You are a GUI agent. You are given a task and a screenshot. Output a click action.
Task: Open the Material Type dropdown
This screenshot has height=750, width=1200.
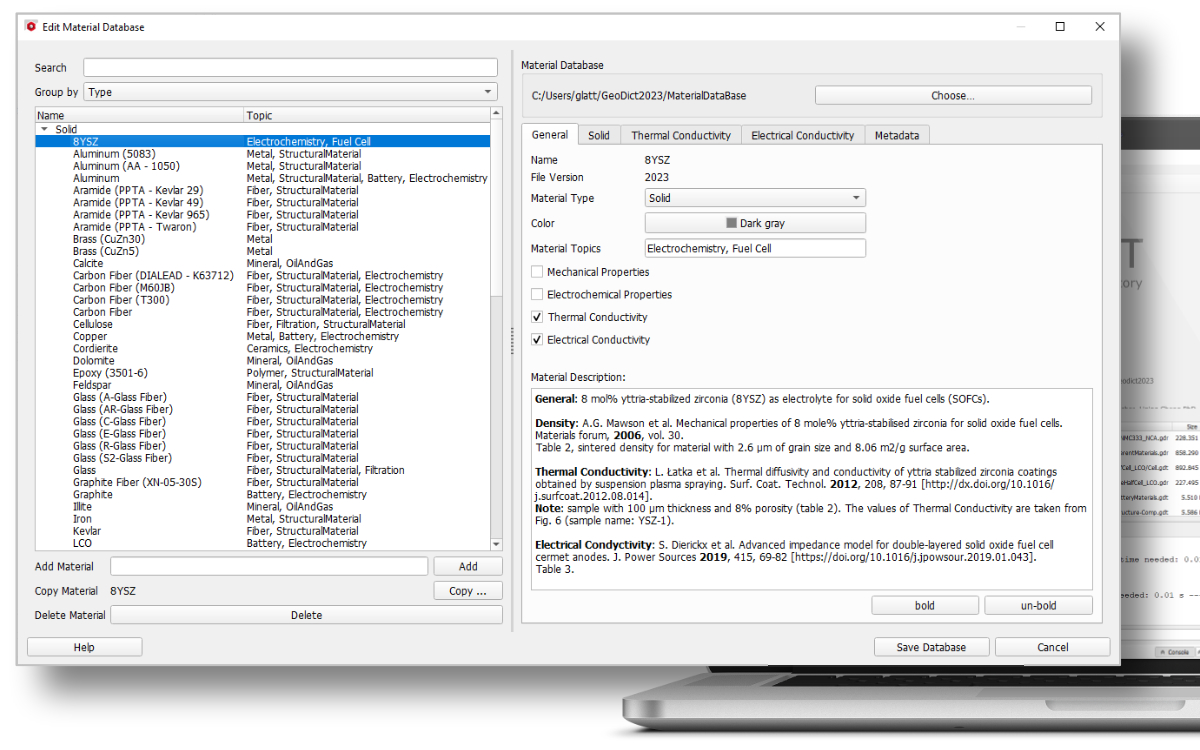pyautogui.click(x=754, y=198)
